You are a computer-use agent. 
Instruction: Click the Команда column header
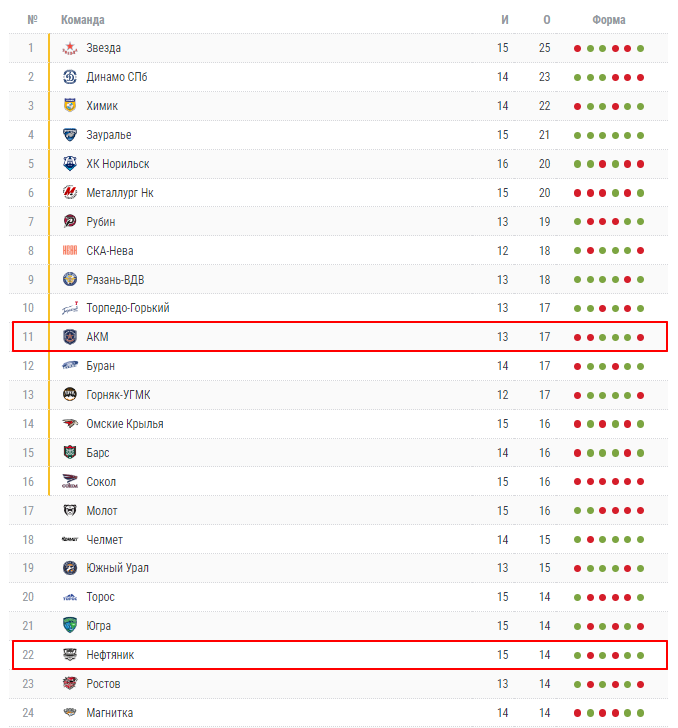pyautogui.click(x=82, y=20)
